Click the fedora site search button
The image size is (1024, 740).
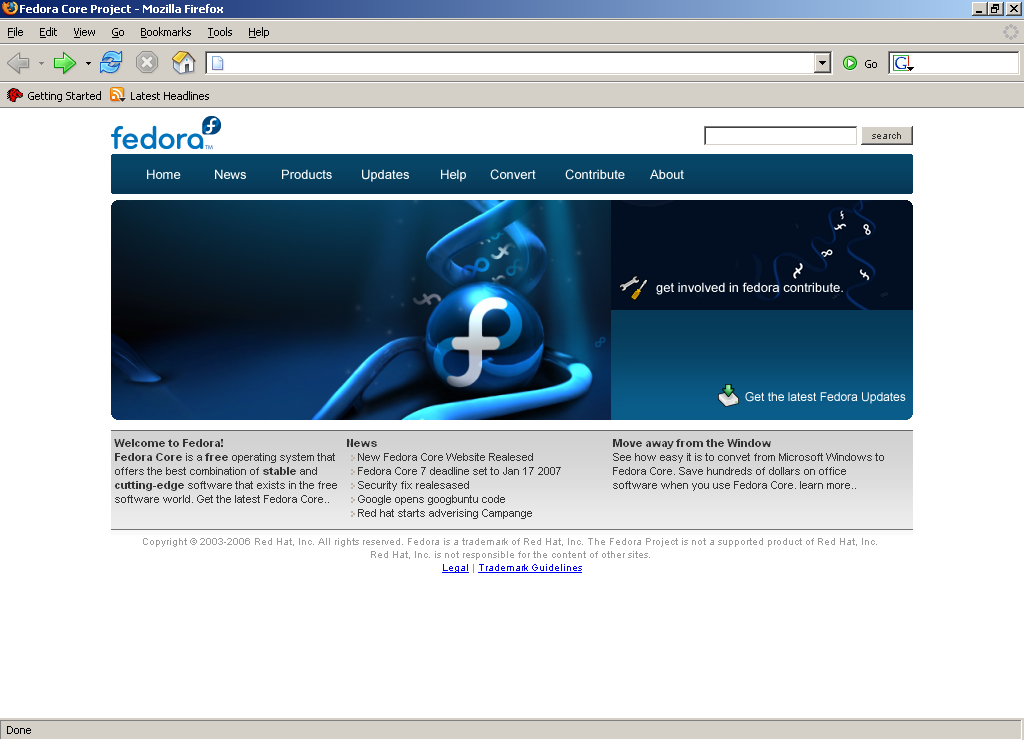[x=886, y=135]
